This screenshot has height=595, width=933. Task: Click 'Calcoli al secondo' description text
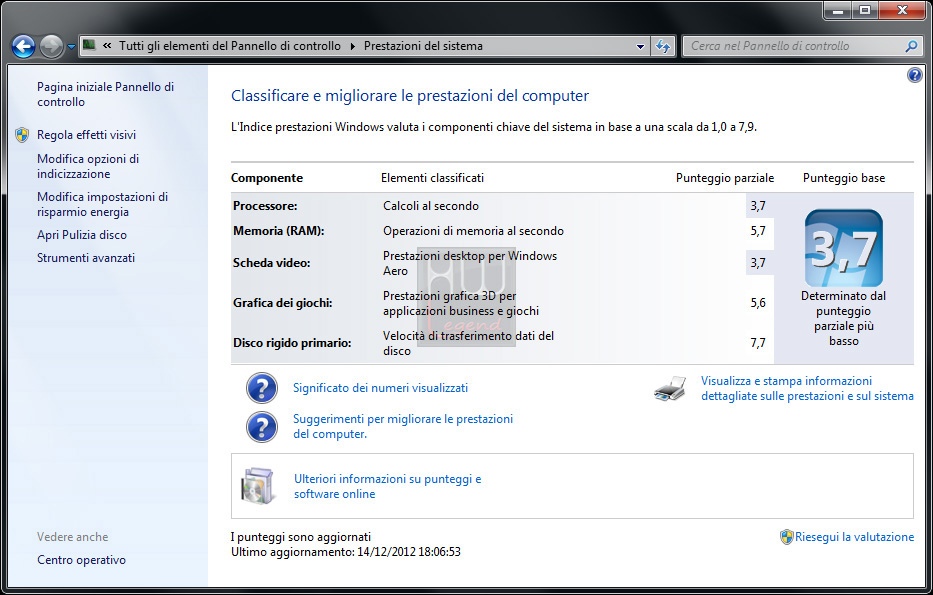pyautogui.click(x=431, y=206)
